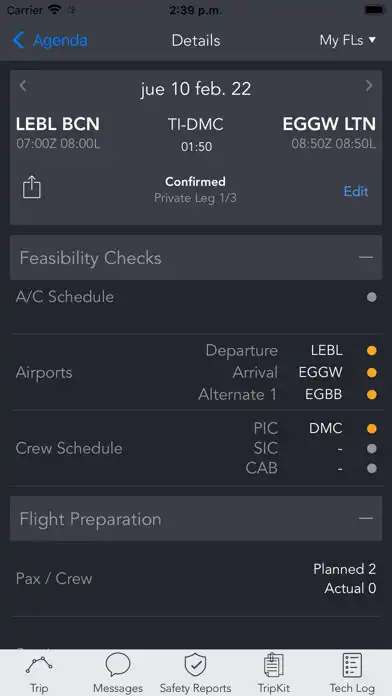Collapse the Feasibility Checks section
Image resolution: width=392 pixels, height=696 pixels.
pyautogui.click(x=366, y=257)
